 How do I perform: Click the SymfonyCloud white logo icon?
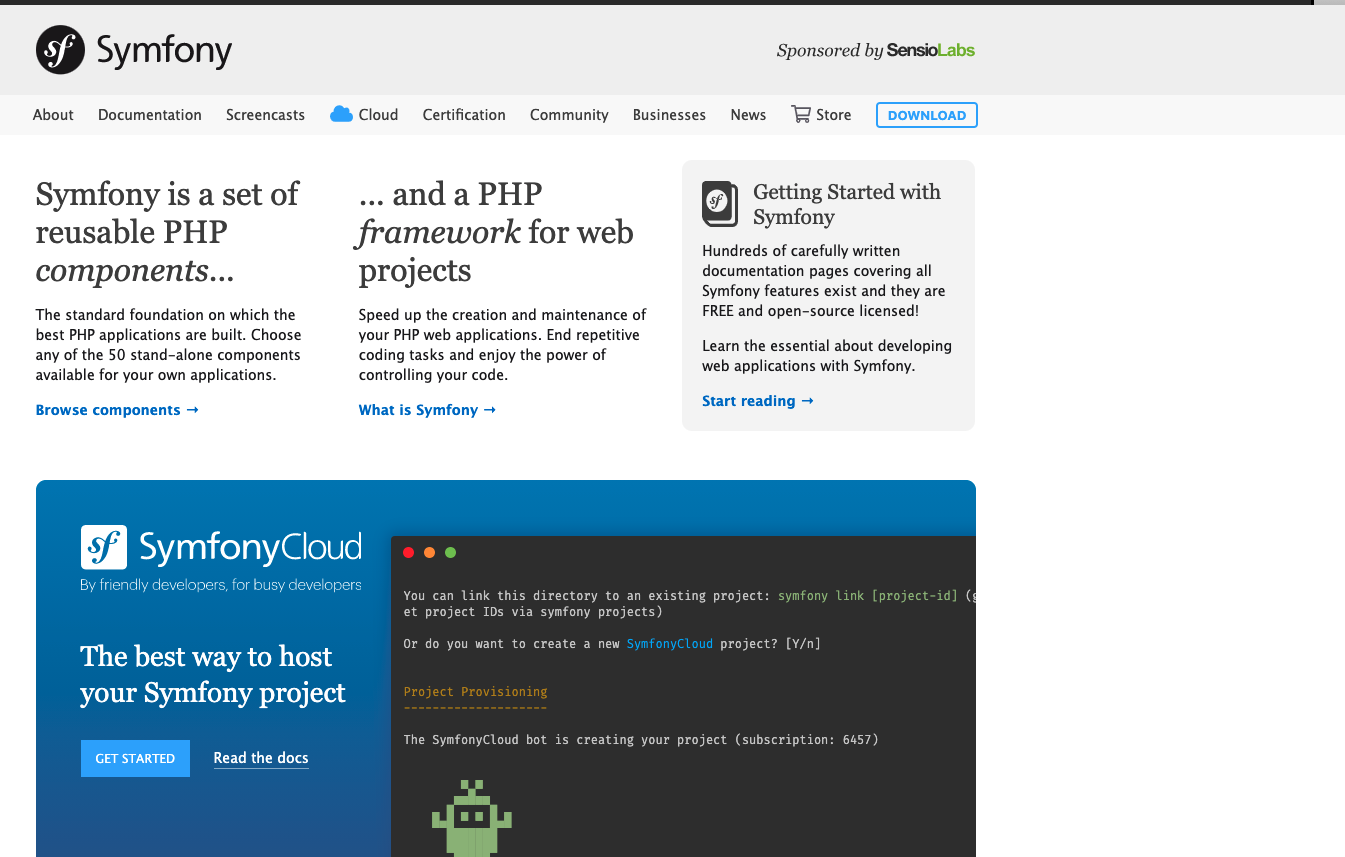[104, 547]
